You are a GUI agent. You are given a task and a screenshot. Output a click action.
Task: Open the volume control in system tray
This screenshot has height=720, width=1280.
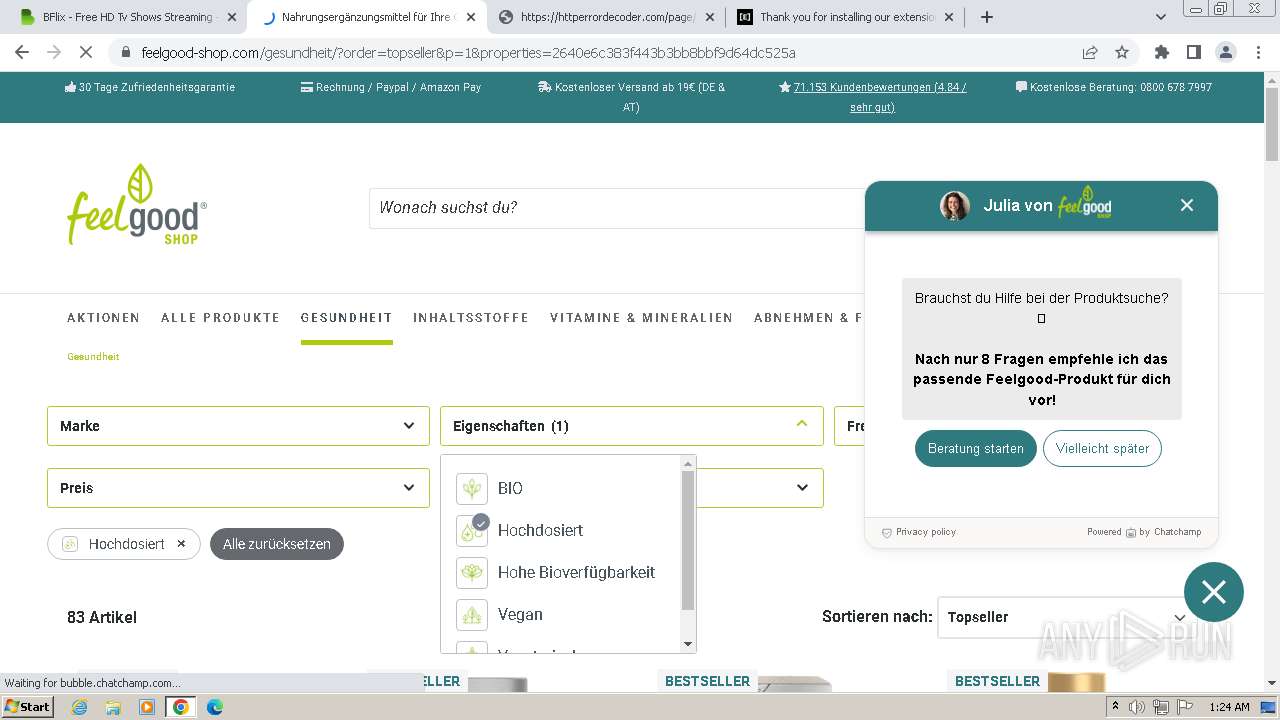click(1137, 707)
